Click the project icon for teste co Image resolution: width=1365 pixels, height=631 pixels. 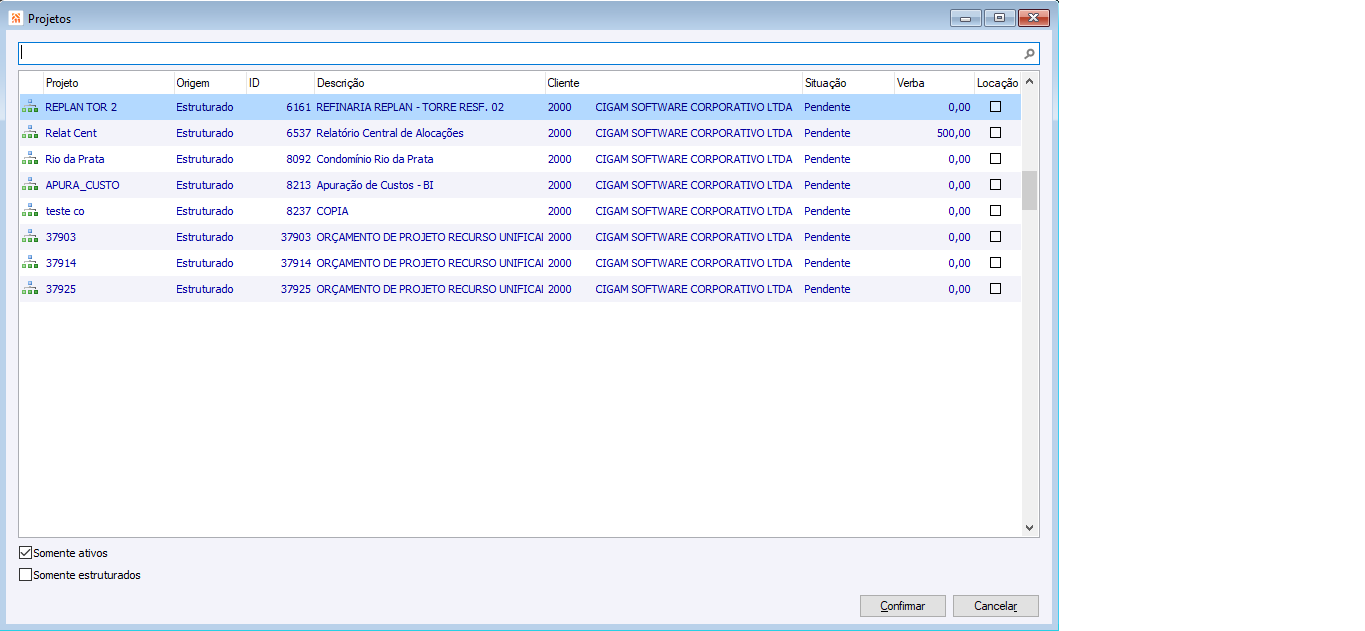[30, 211]
